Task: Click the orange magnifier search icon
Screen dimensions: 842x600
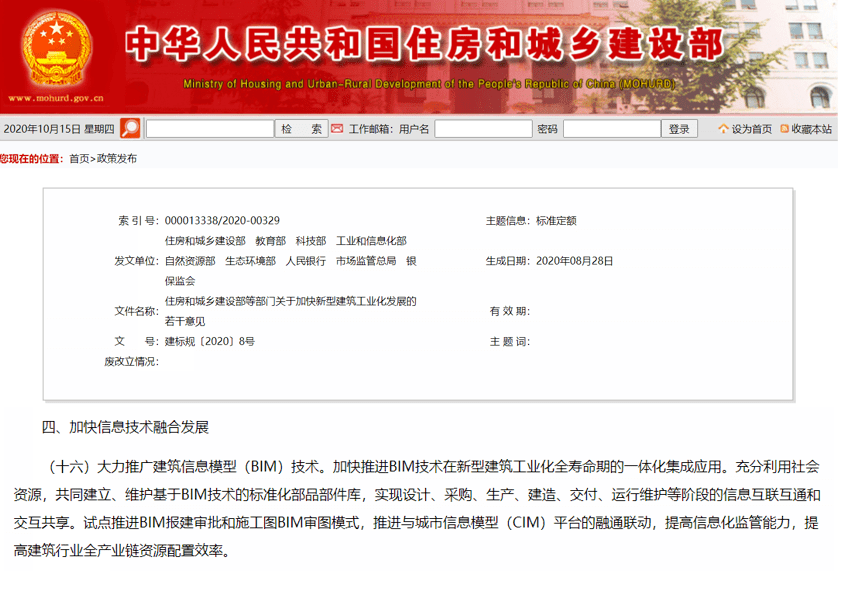Action: point(130,128)
